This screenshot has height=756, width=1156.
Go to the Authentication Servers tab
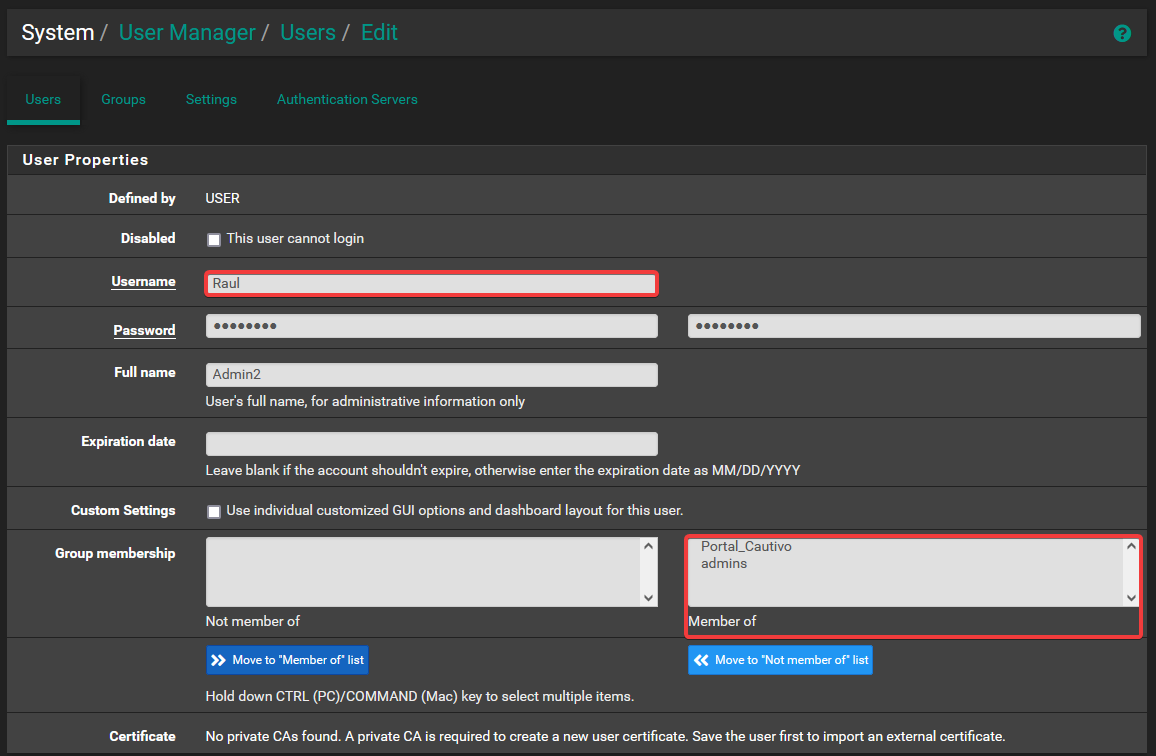(x=347, y=99)
